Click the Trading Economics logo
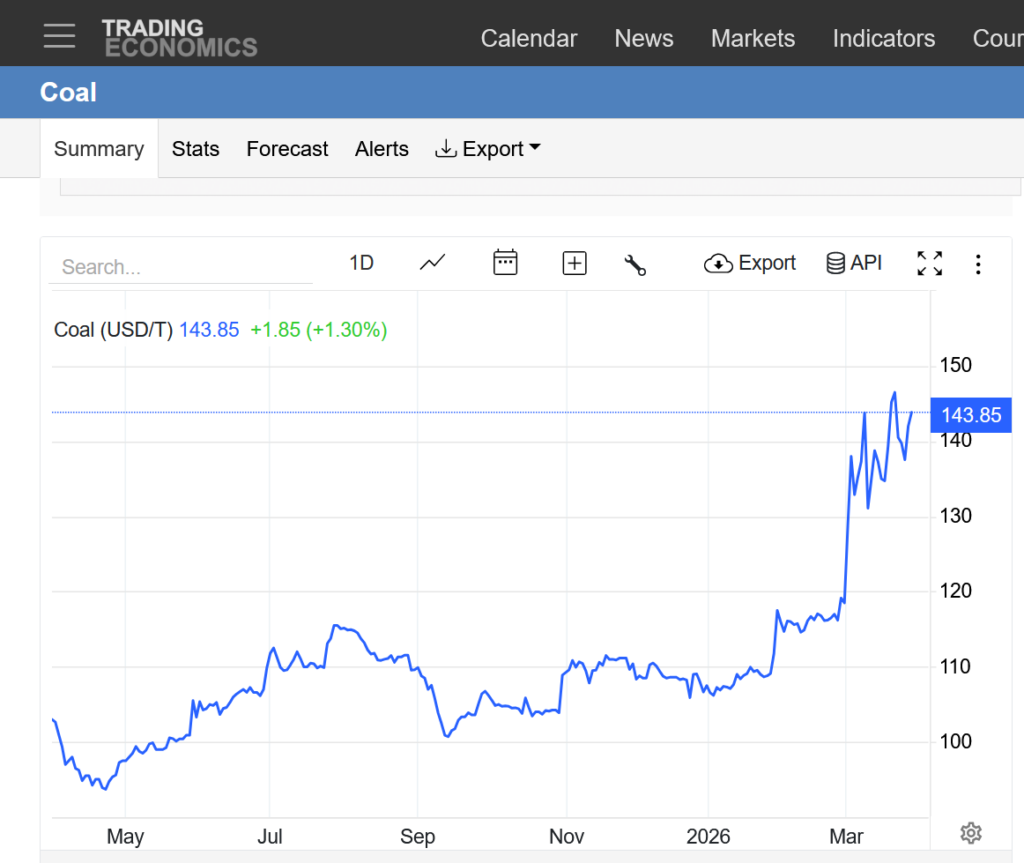The height and width of the screenshot is (863, 1024). pos(179,37)
